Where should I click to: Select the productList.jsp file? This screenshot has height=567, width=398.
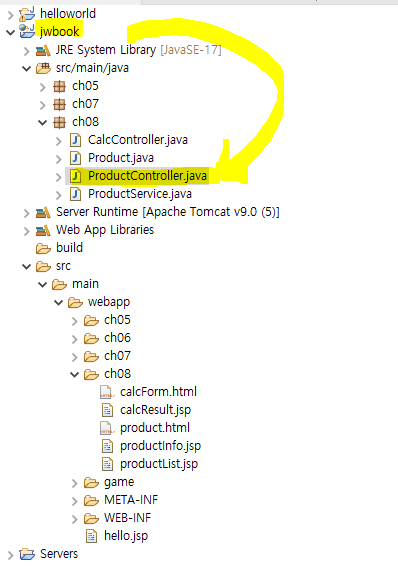159,464
